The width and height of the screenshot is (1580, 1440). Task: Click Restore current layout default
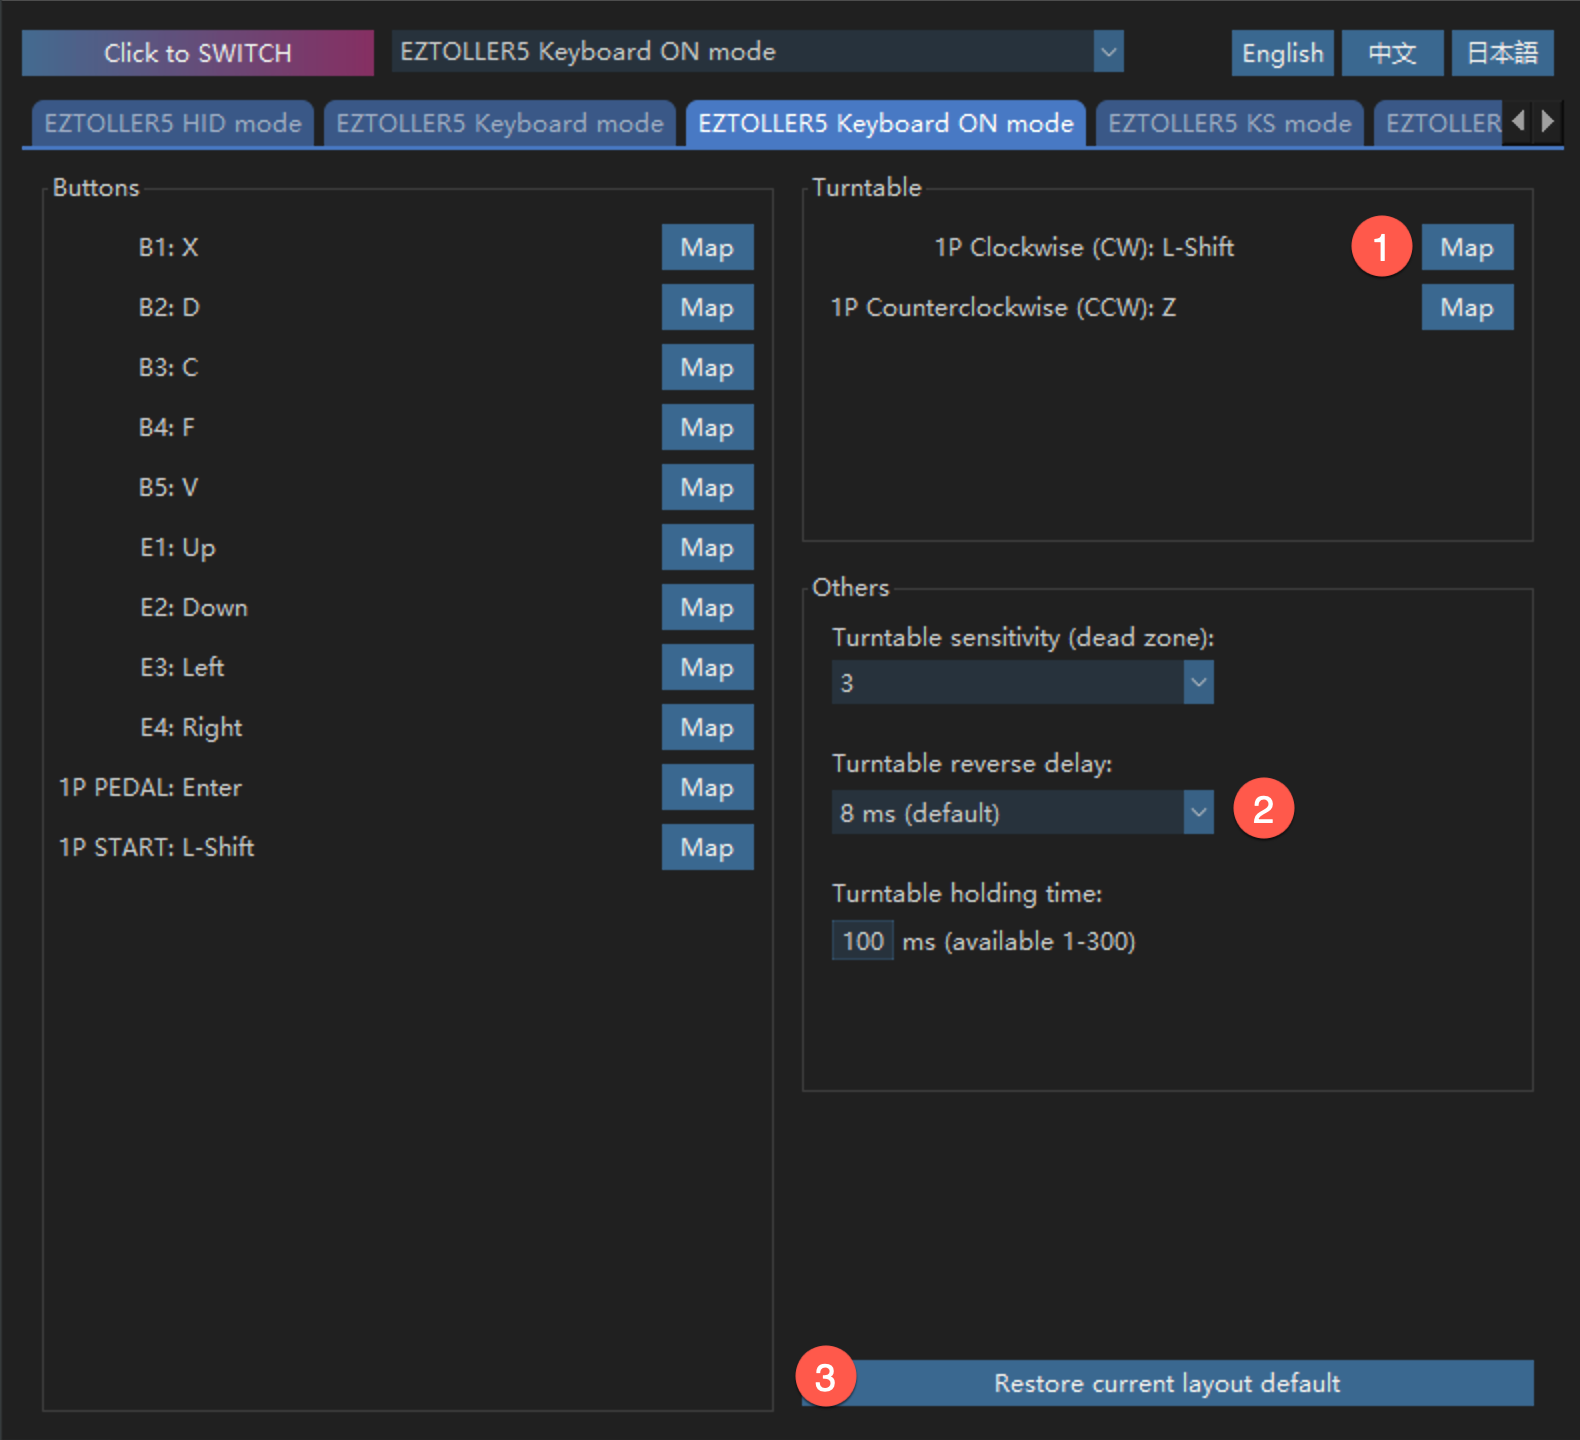point(1167,1383)
